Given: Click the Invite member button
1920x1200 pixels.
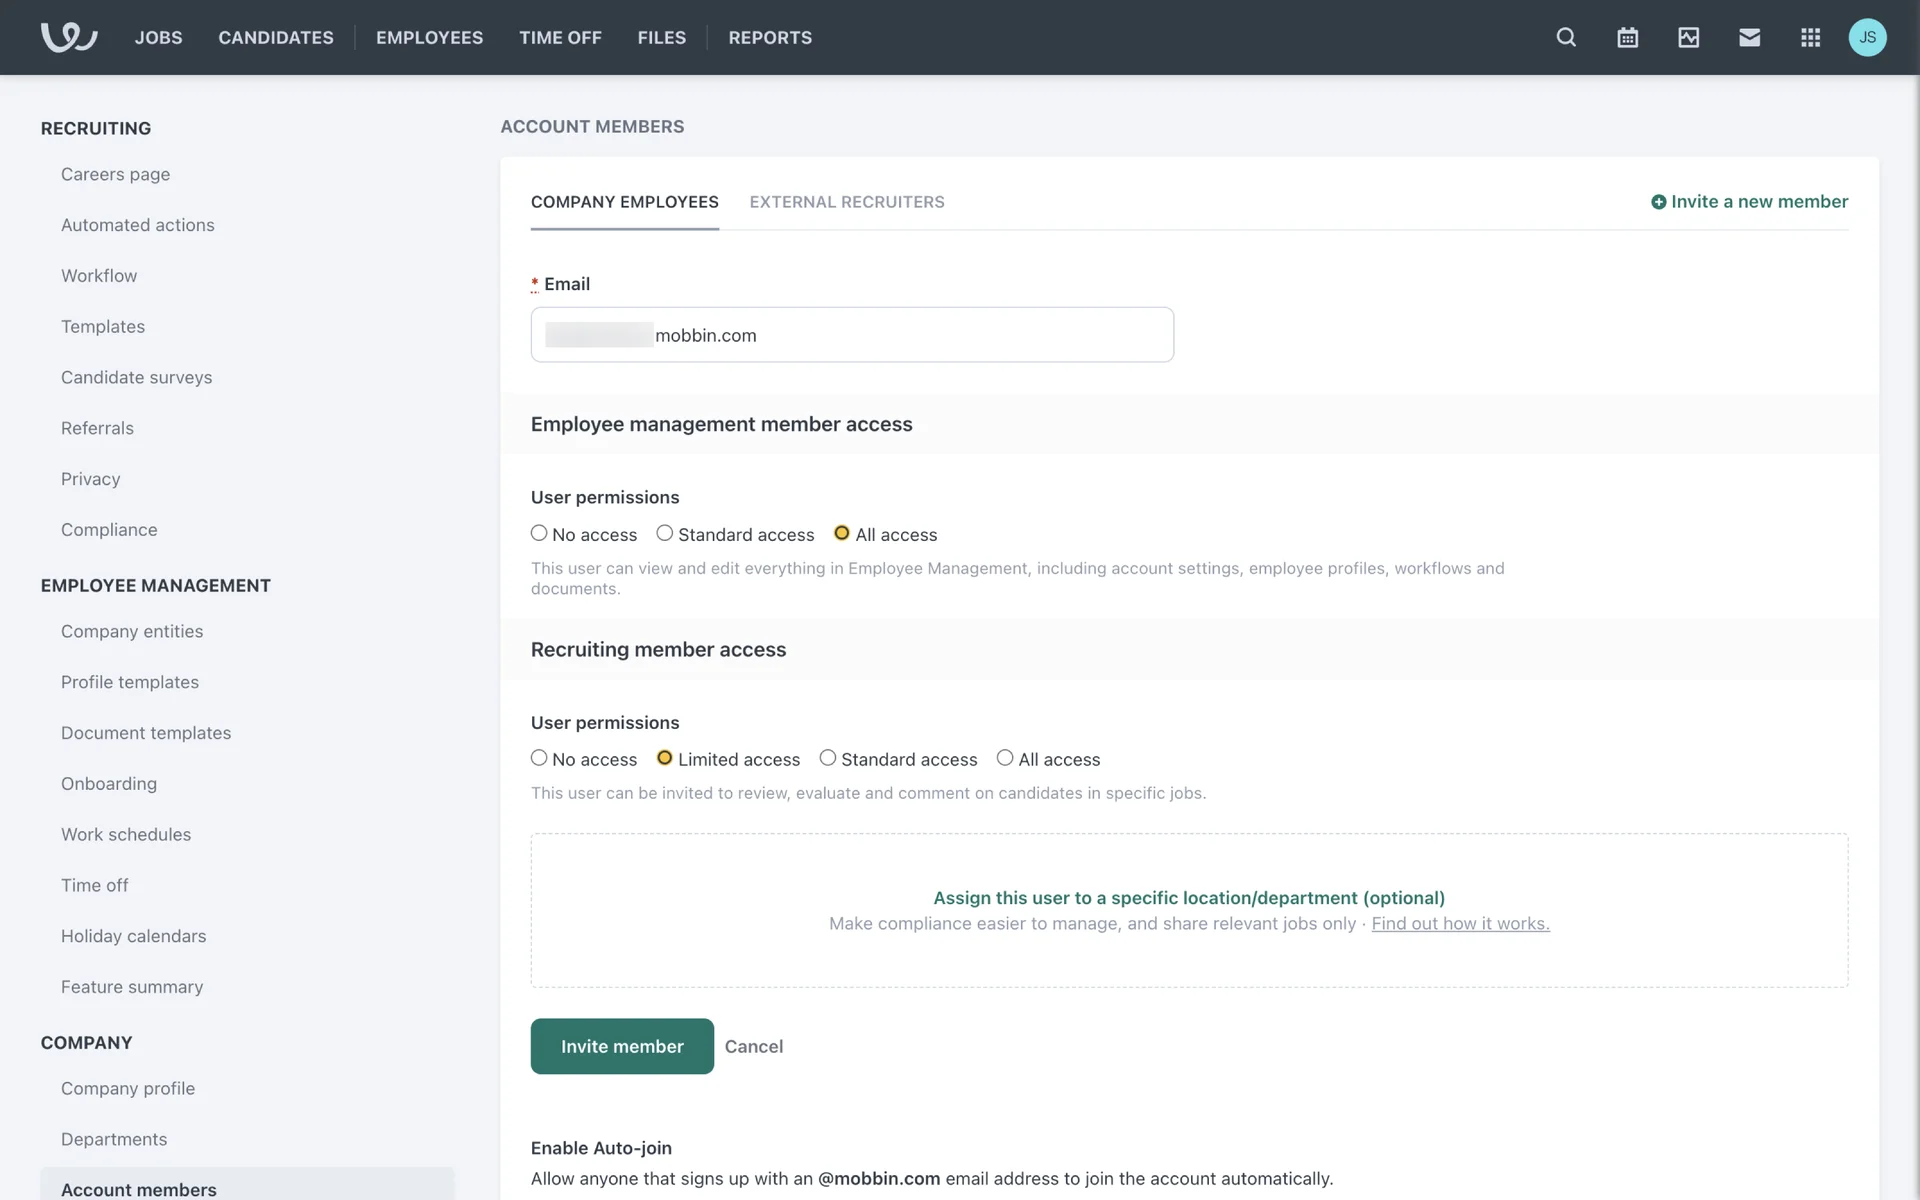Looking at the screenshot, I should (621, 1046).
